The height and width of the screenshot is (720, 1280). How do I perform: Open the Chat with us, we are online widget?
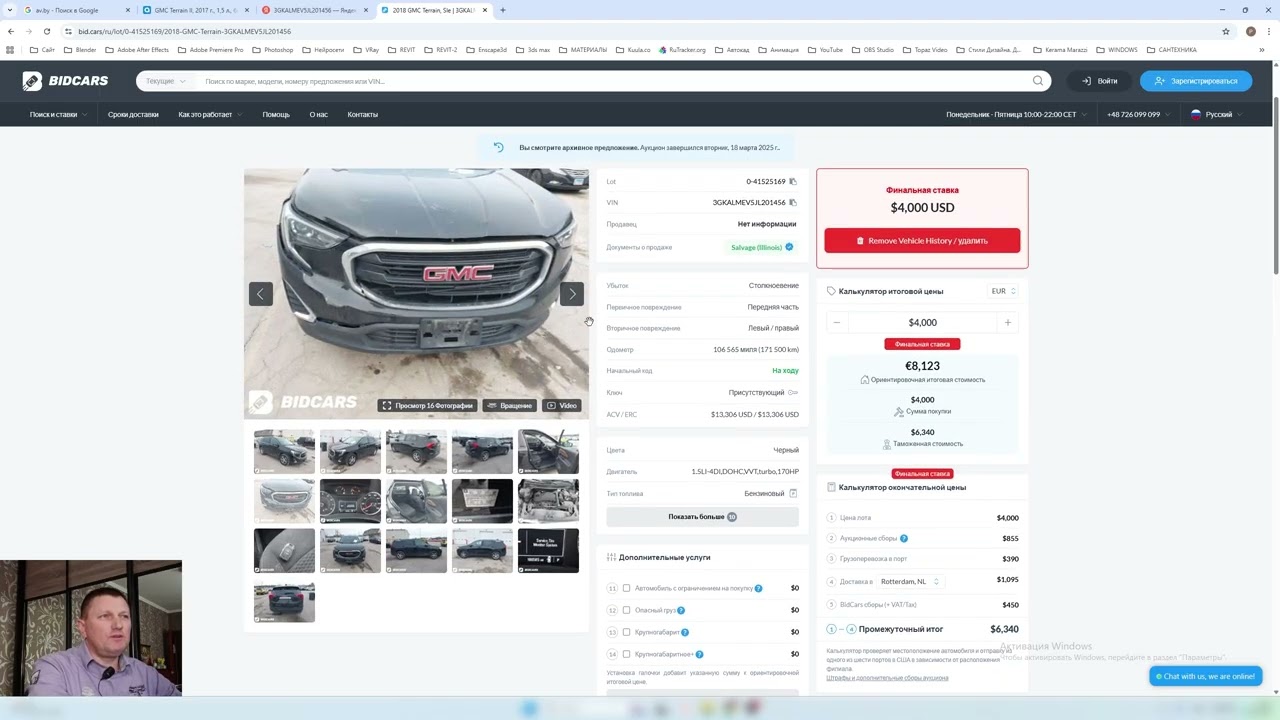tap(1206, 677)
